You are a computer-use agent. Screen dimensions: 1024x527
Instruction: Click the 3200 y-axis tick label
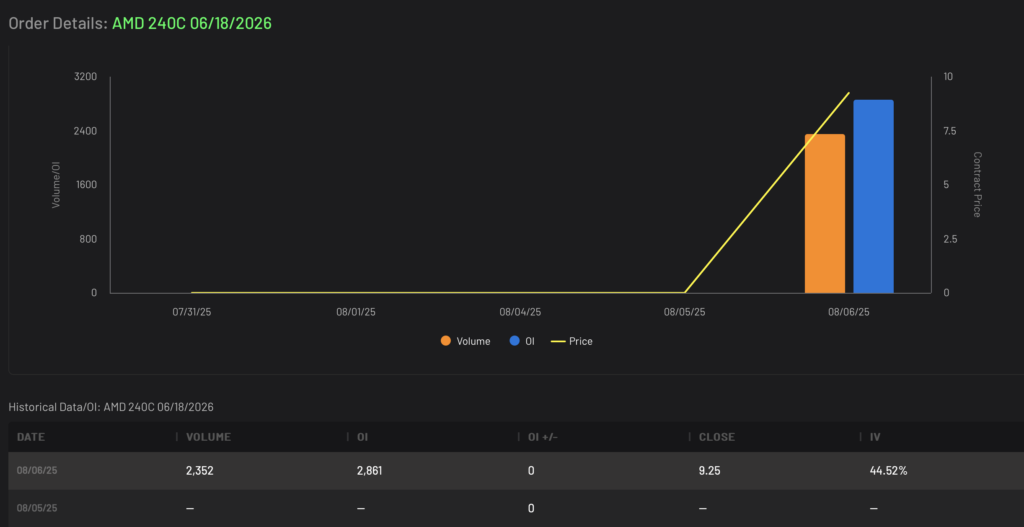tap(86, 76)
